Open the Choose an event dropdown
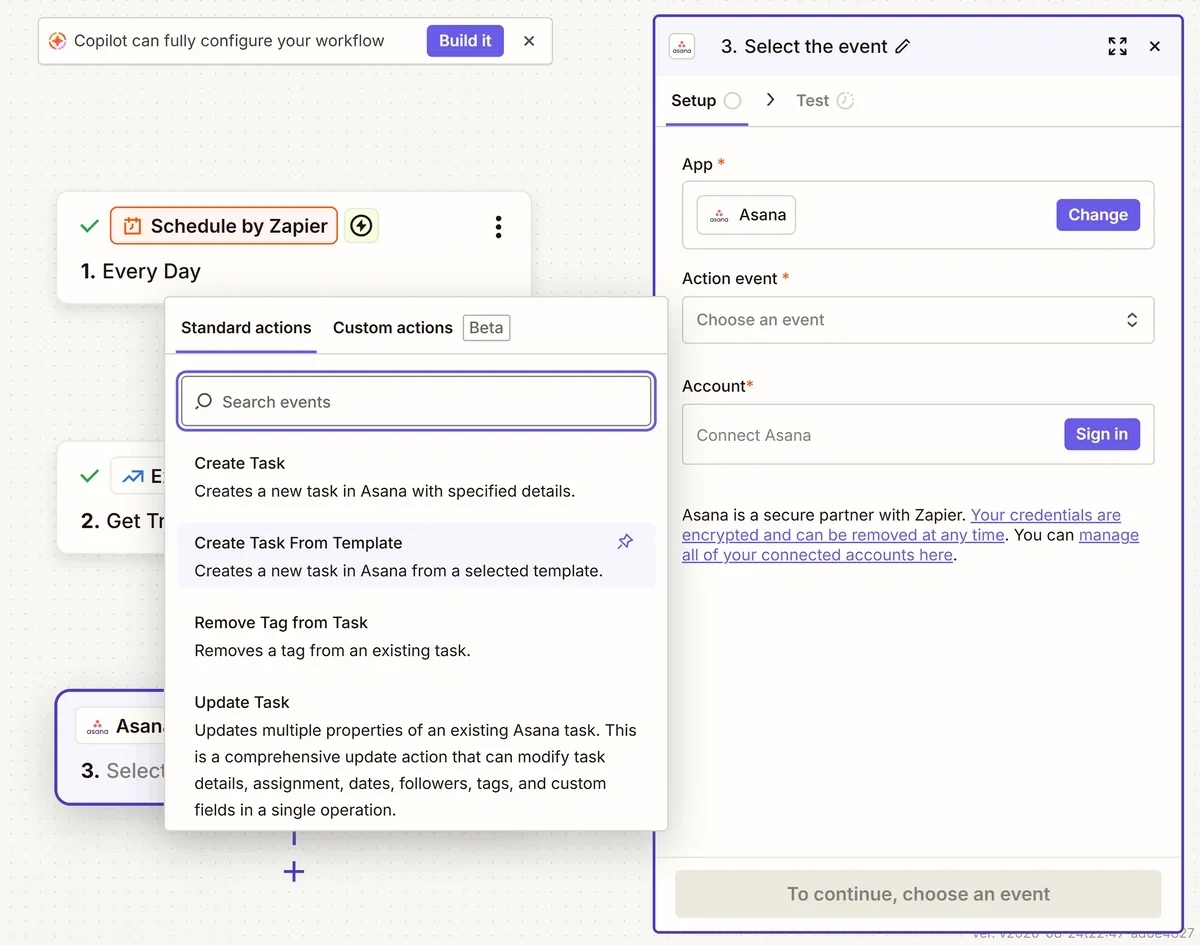 [x=918, y=320]
